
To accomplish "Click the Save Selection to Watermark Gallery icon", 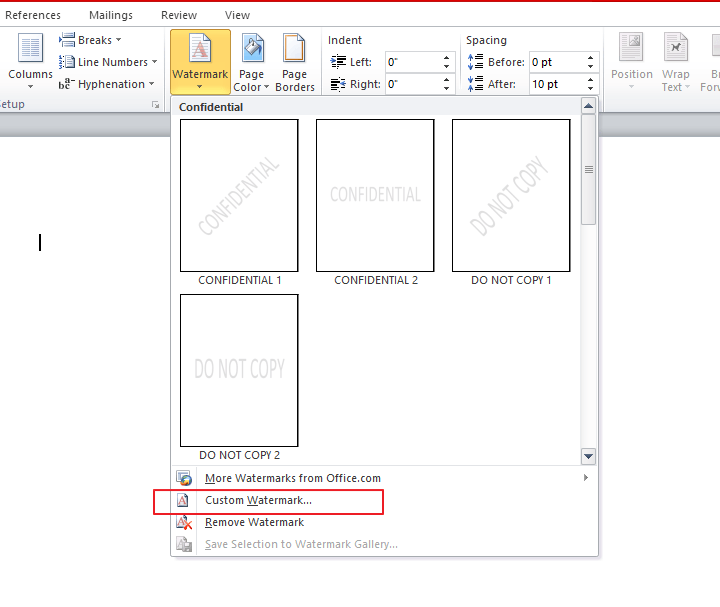I will [184, 544].
